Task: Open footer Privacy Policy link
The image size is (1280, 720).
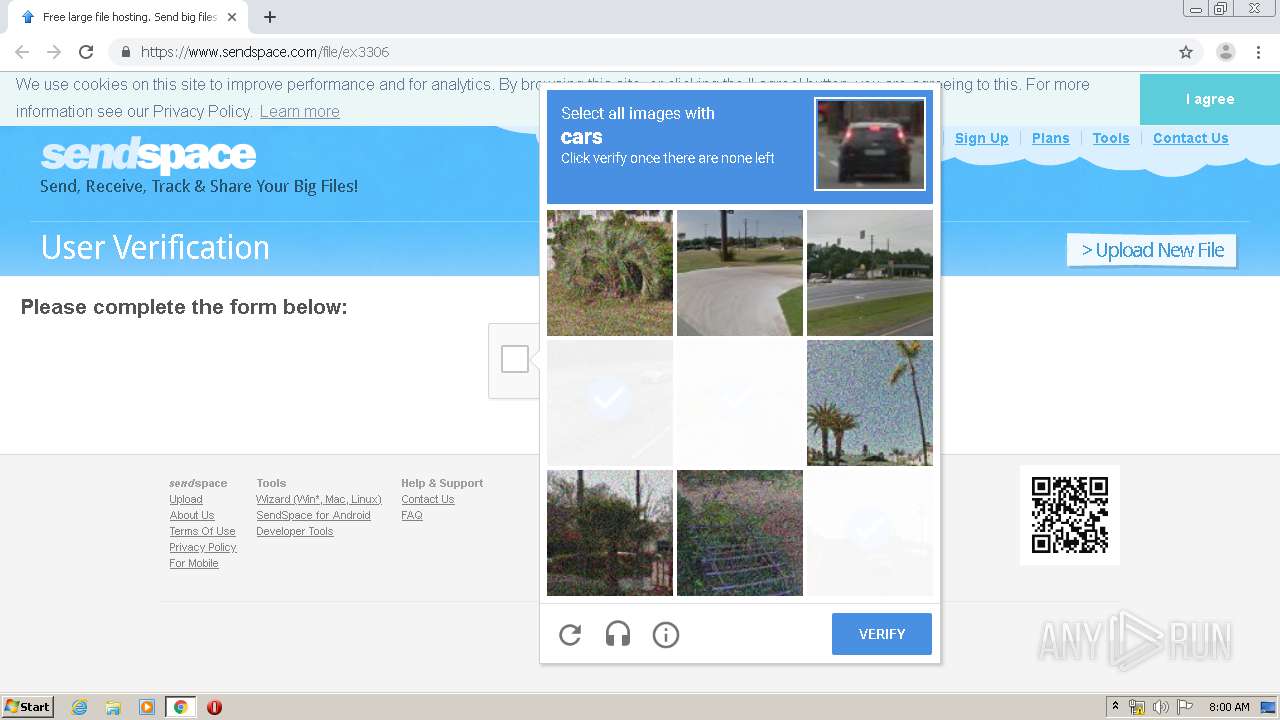Action: (x=203, y=547)
